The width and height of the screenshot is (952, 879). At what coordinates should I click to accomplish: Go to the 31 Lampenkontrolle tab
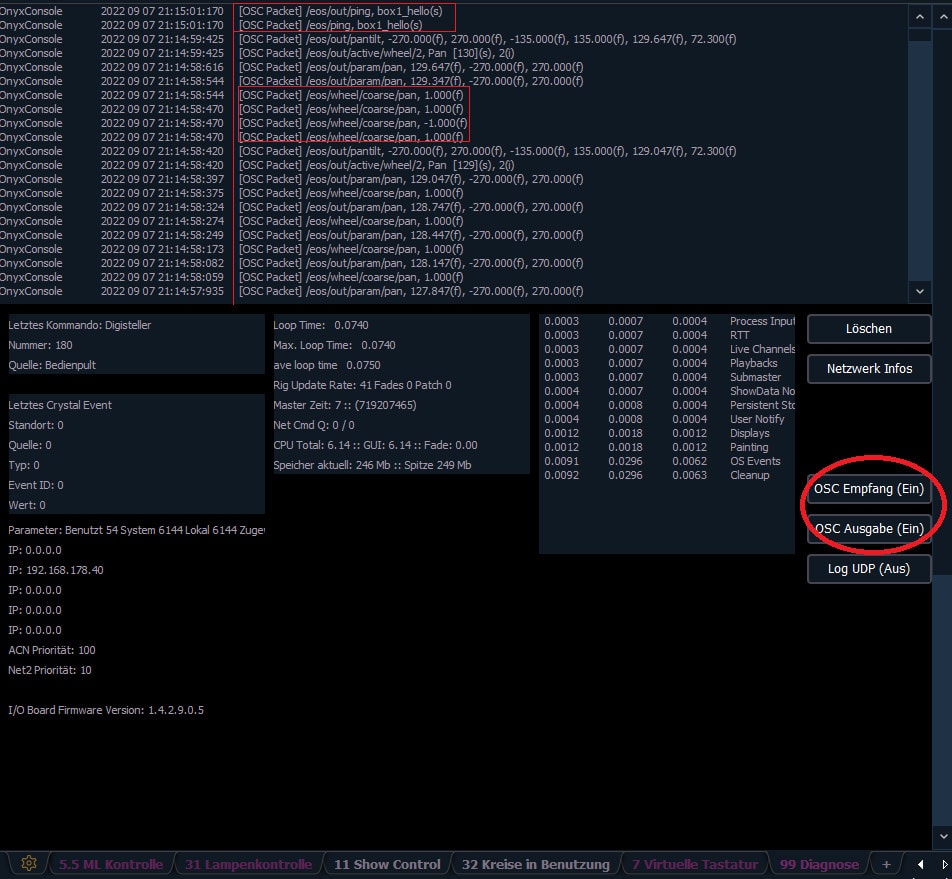point(248,864)
